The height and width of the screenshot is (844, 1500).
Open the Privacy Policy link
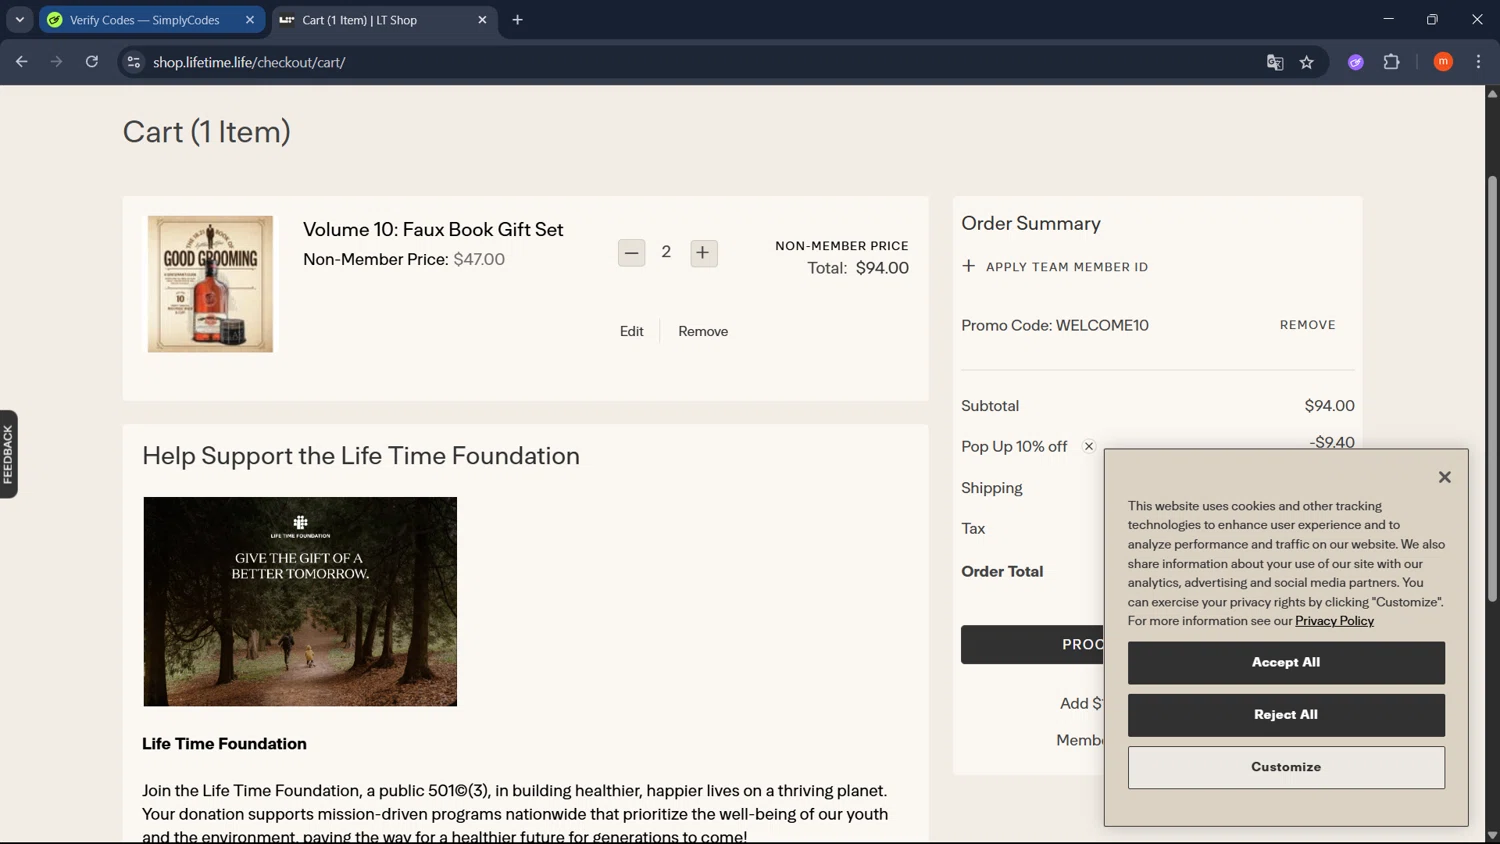coord(1334,621)
